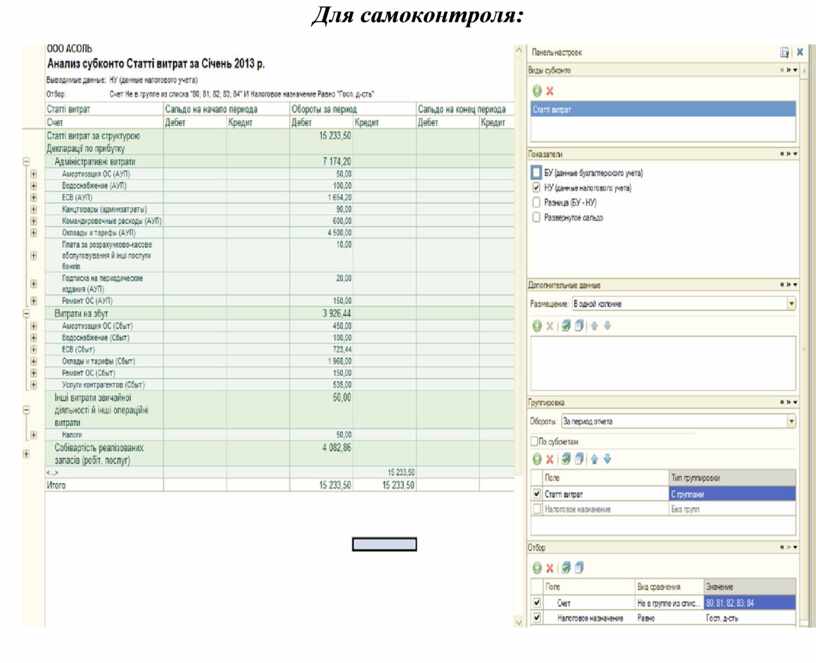Move field down in Дополнительные данные toolbar
The image size is (816, 663).
(x=607, y=326)
